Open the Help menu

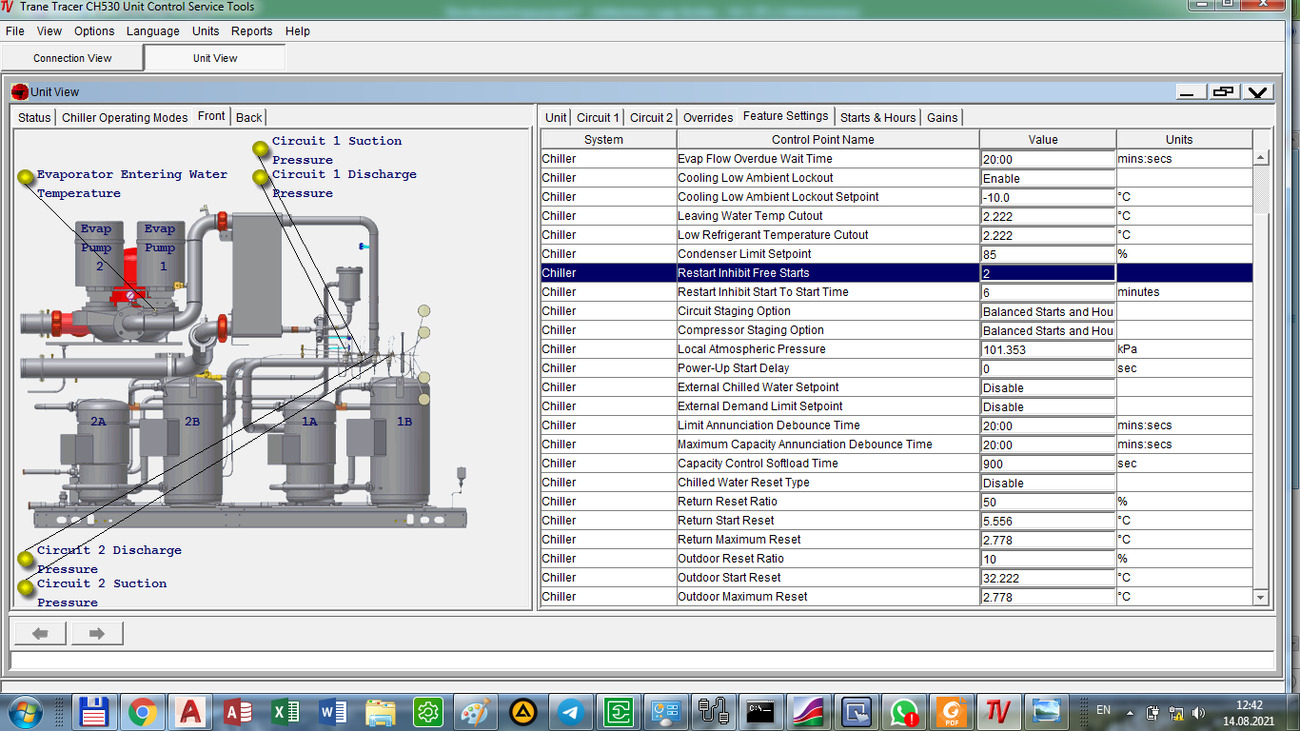298,31
